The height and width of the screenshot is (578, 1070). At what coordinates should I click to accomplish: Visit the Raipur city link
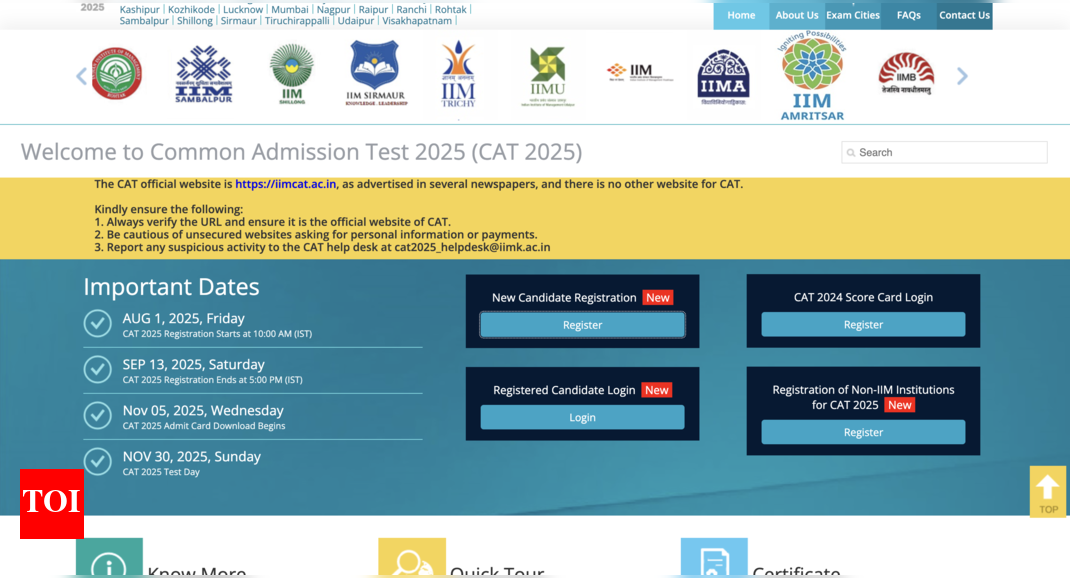coord(373,10)
